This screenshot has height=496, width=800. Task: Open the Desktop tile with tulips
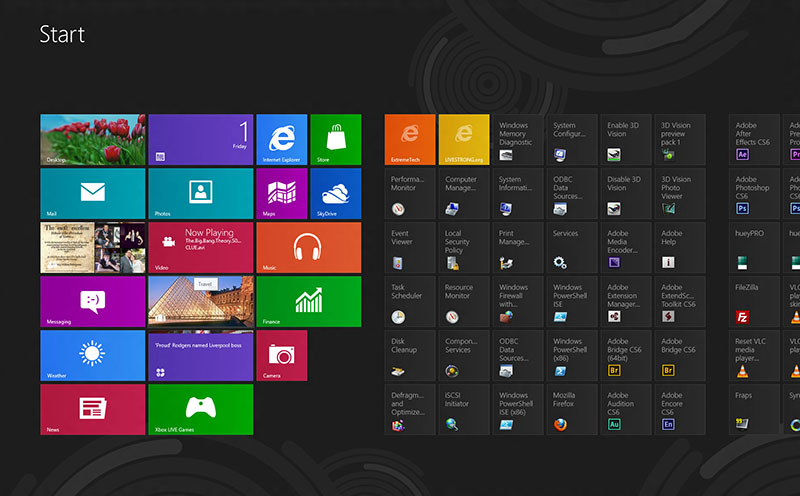93,139
